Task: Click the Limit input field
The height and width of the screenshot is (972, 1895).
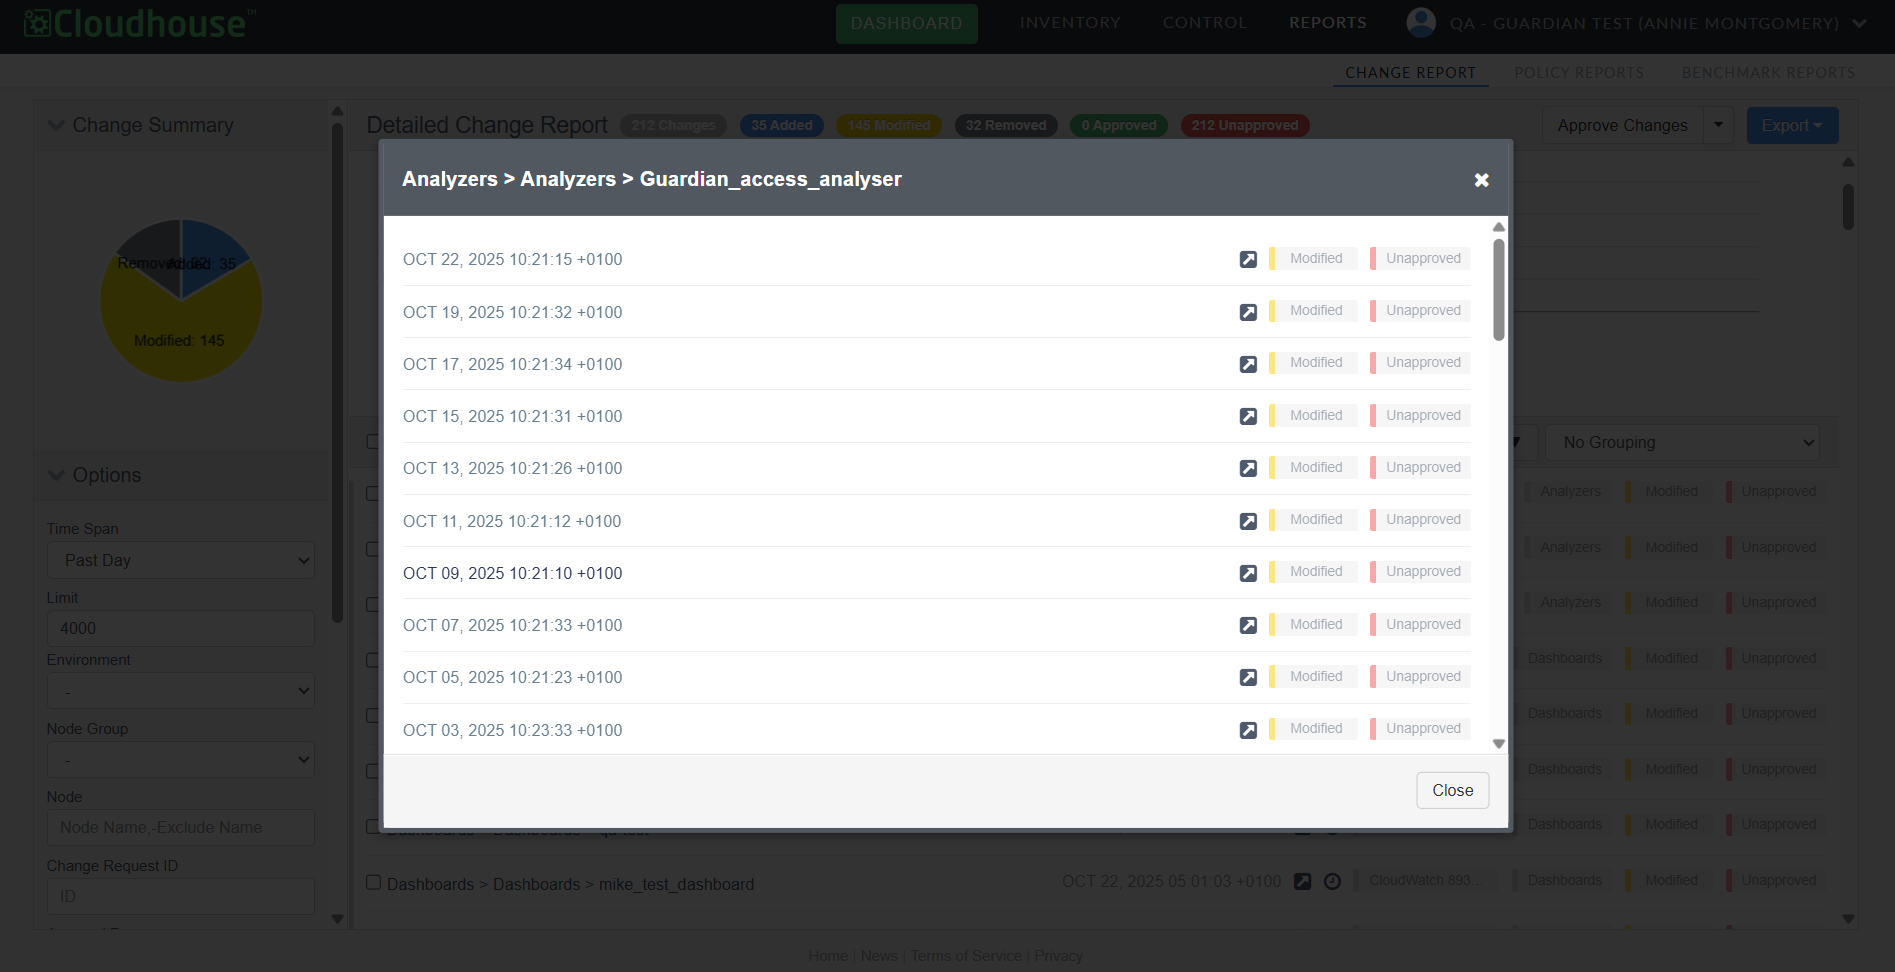Action: (x=180, y=628)
